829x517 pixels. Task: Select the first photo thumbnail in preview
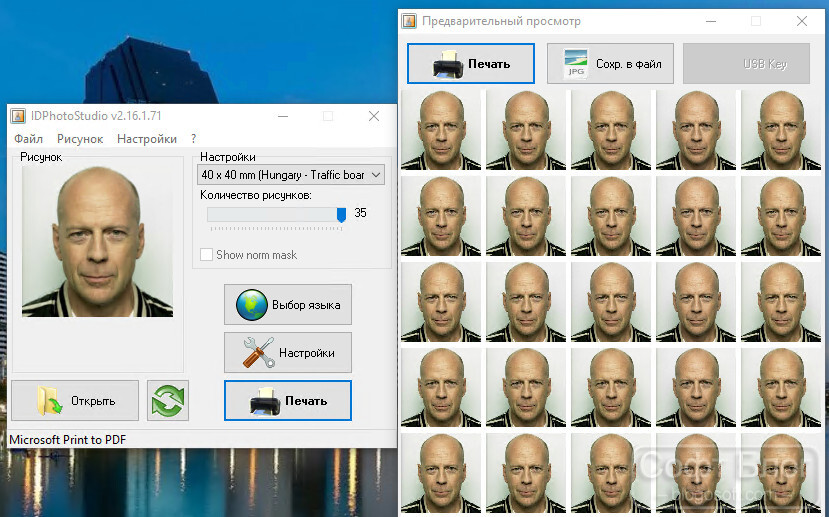pyautogui.click(x=441, y=130)
